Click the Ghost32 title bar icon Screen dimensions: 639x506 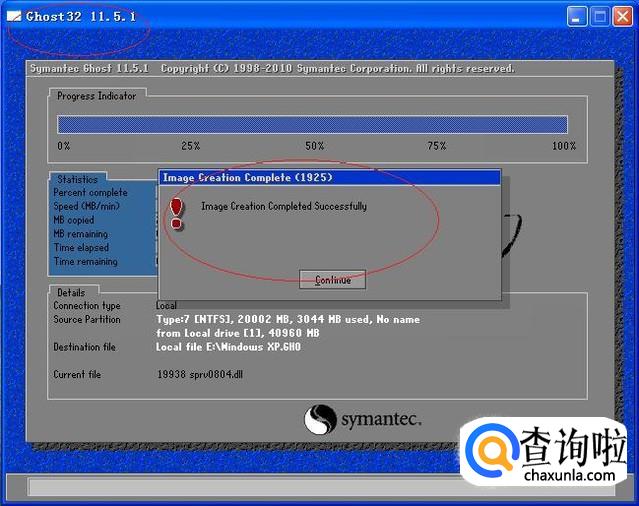click(14, 16)
